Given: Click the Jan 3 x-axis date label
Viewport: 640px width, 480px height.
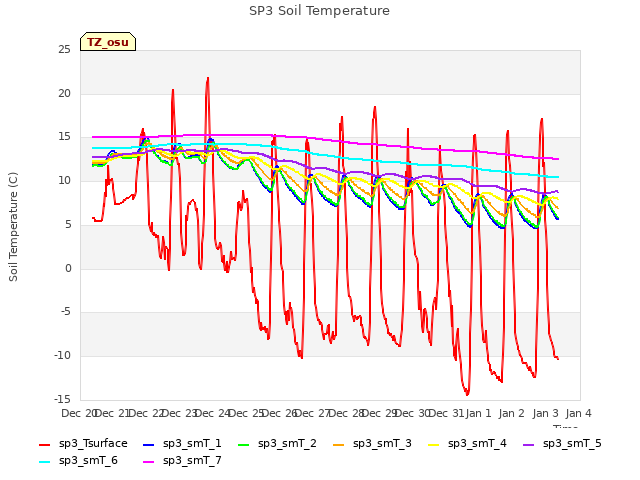Looking at the screenshot, I should coord(545,413).
